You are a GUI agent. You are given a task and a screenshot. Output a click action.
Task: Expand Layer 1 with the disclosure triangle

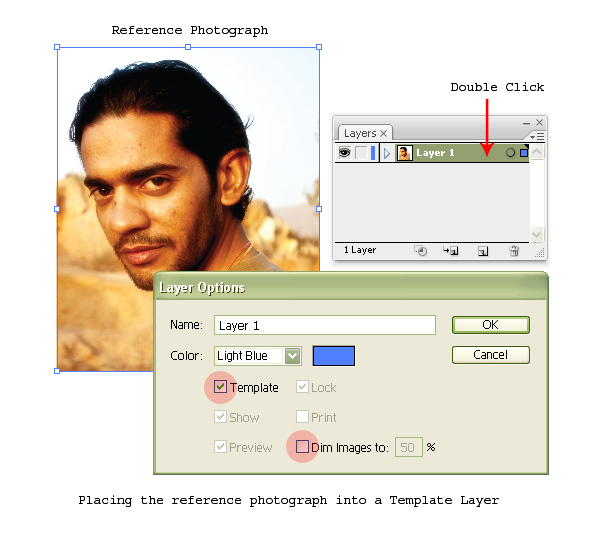click(x=386, y=153)
